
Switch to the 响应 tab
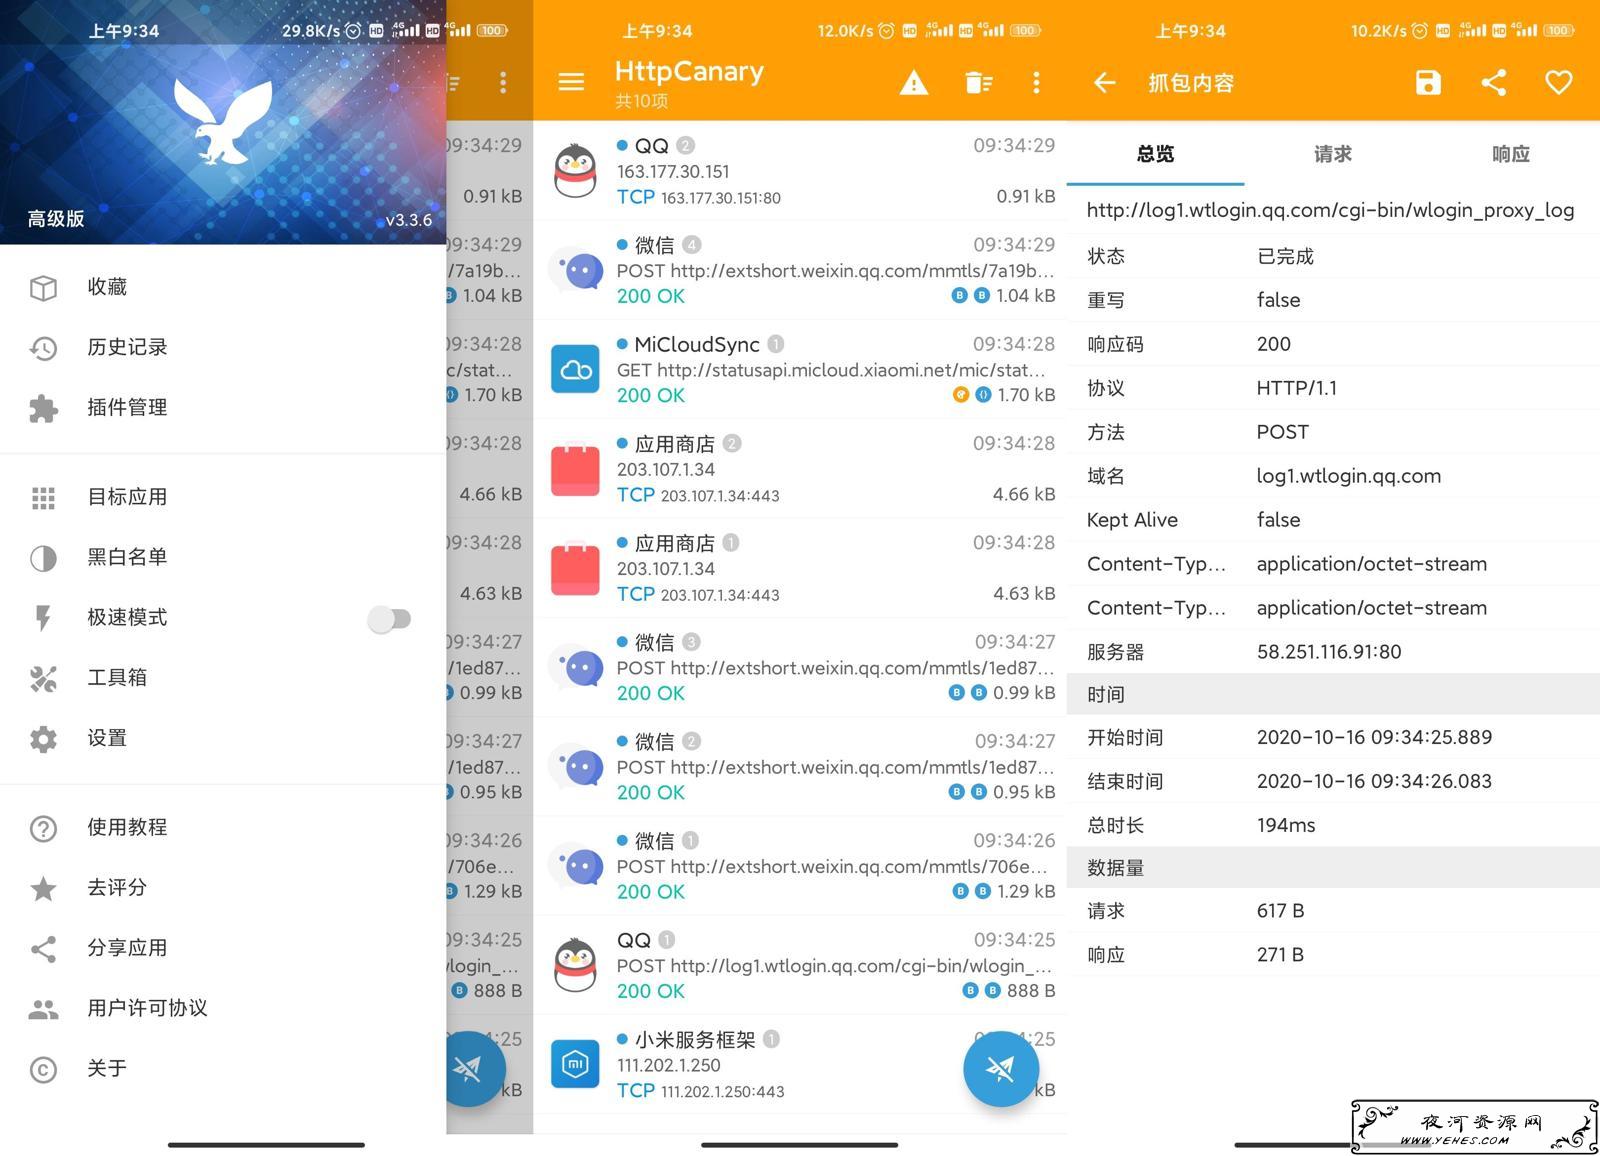[1510, 154]
